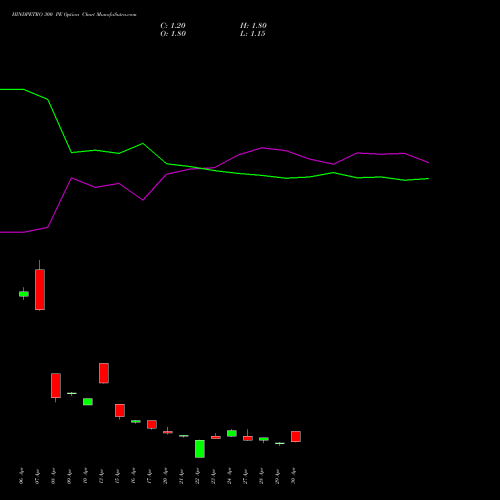Click the 30 Apr date axis label
500x500 pixels.
(293, 476)
